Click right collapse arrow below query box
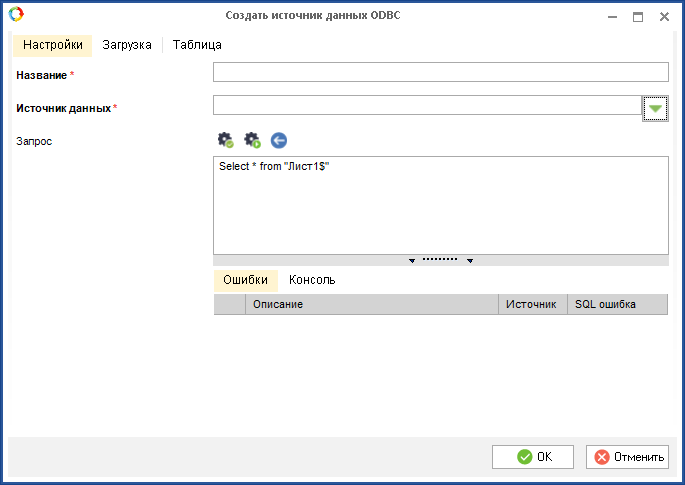 pos(469,261)
